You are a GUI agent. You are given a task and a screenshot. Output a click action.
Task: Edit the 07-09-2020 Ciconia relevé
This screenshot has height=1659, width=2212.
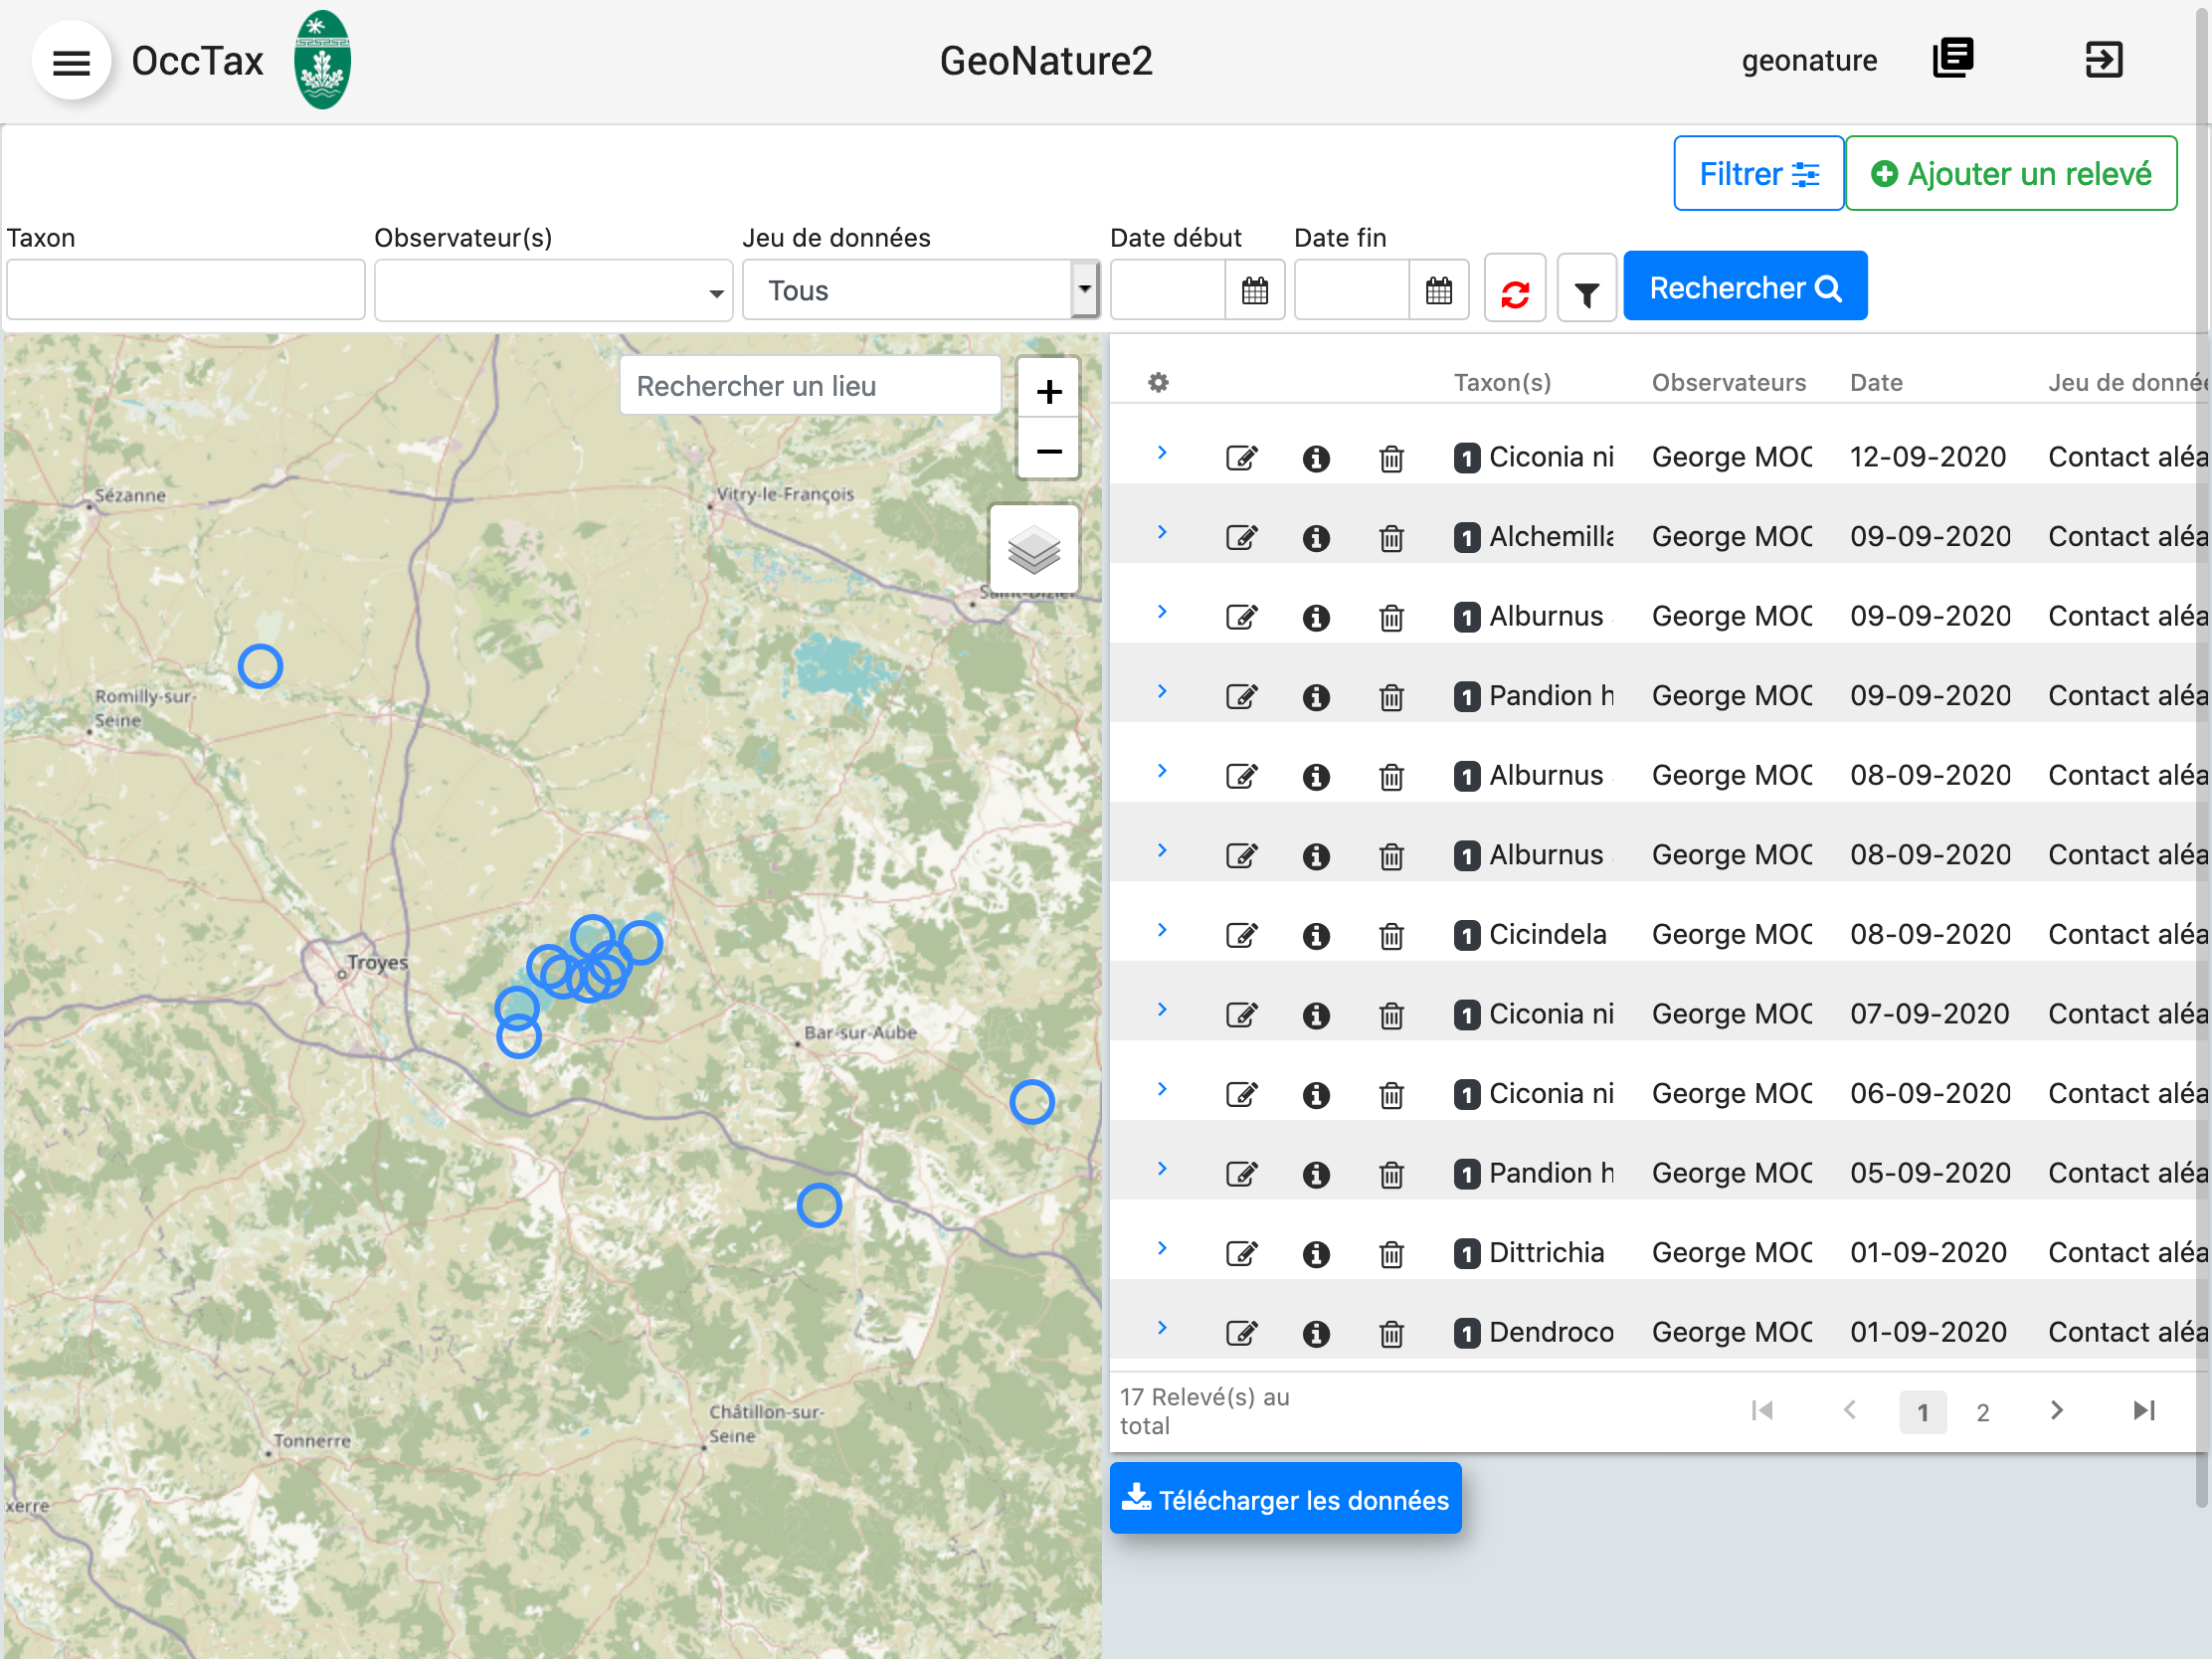1241,1015
